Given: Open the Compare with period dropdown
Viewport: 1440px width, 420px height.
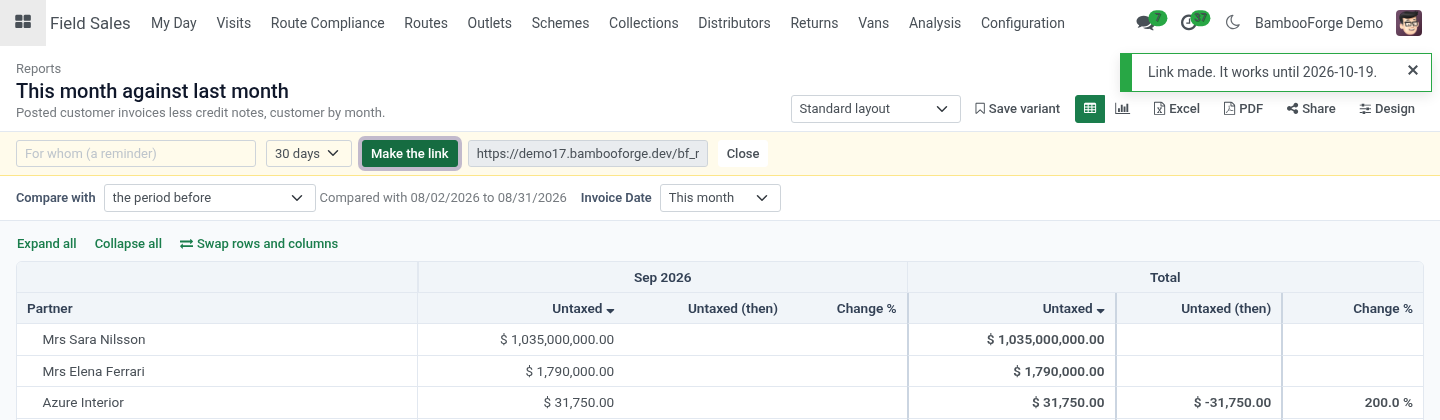Looking at the screenshot, I should [210, 198].
